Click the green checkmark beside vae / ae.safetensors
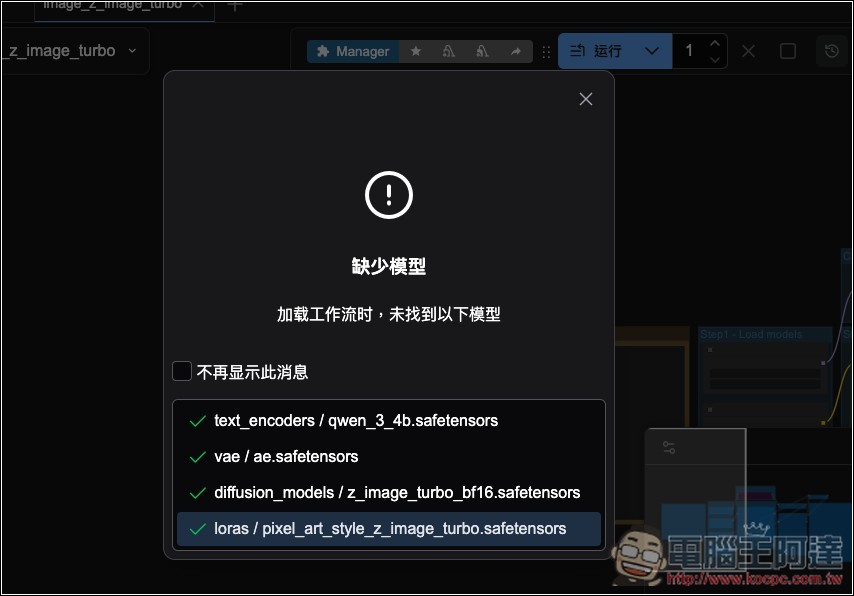 [x=196, y=457]
